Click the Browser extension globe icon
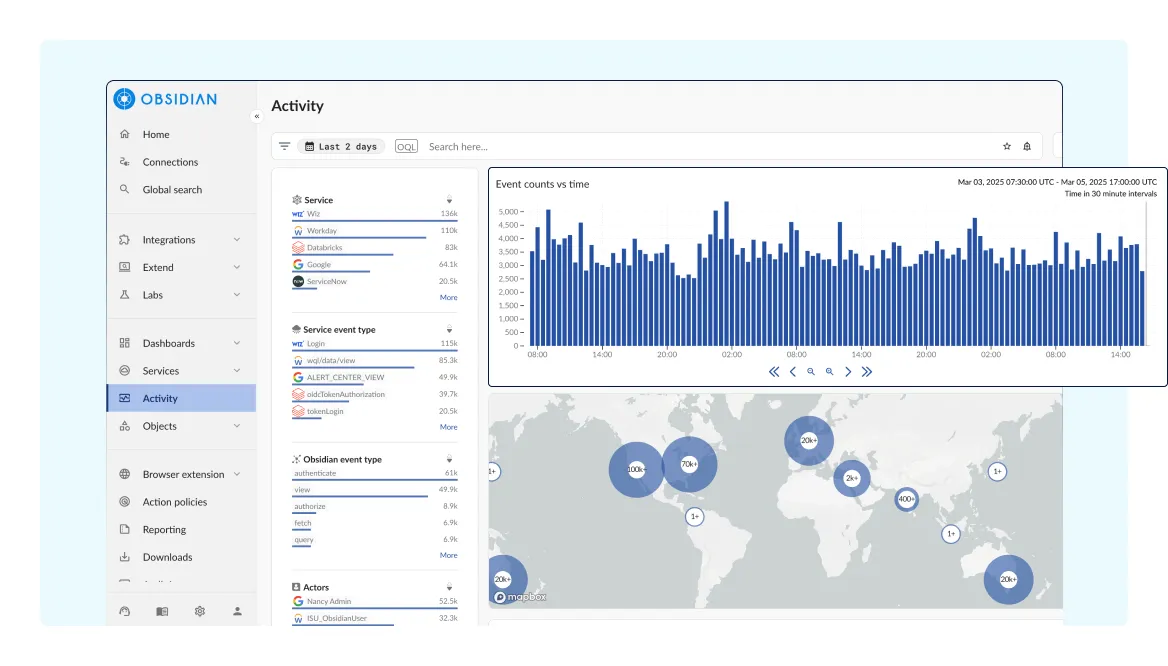The height and width of the screenshot is (666, 1168). point(124,475)
